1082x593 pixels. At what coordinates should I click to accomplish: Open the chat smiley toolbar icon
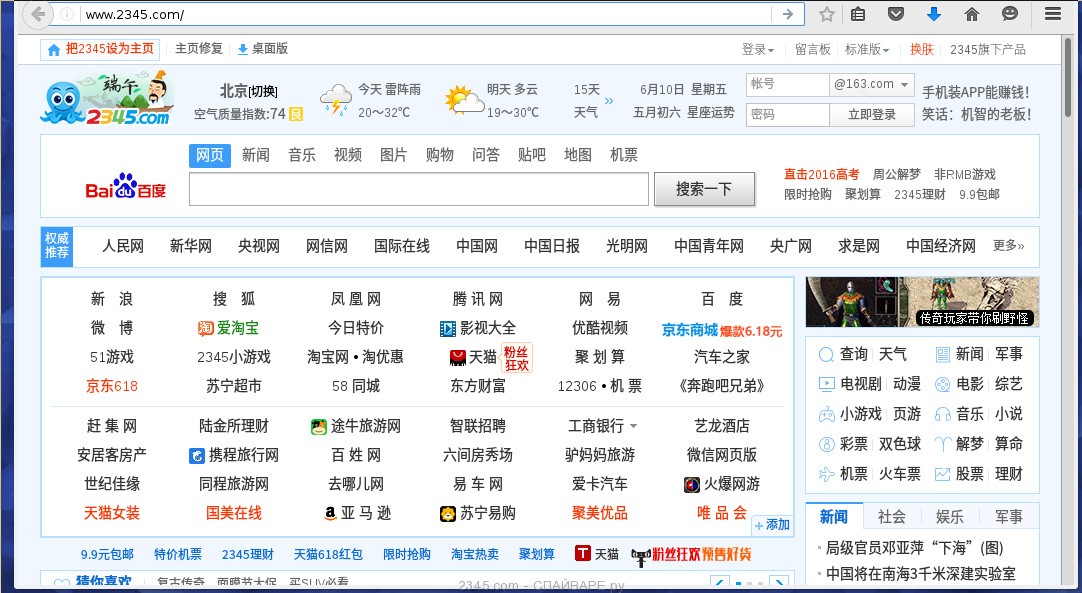[x=1010, y=14]
